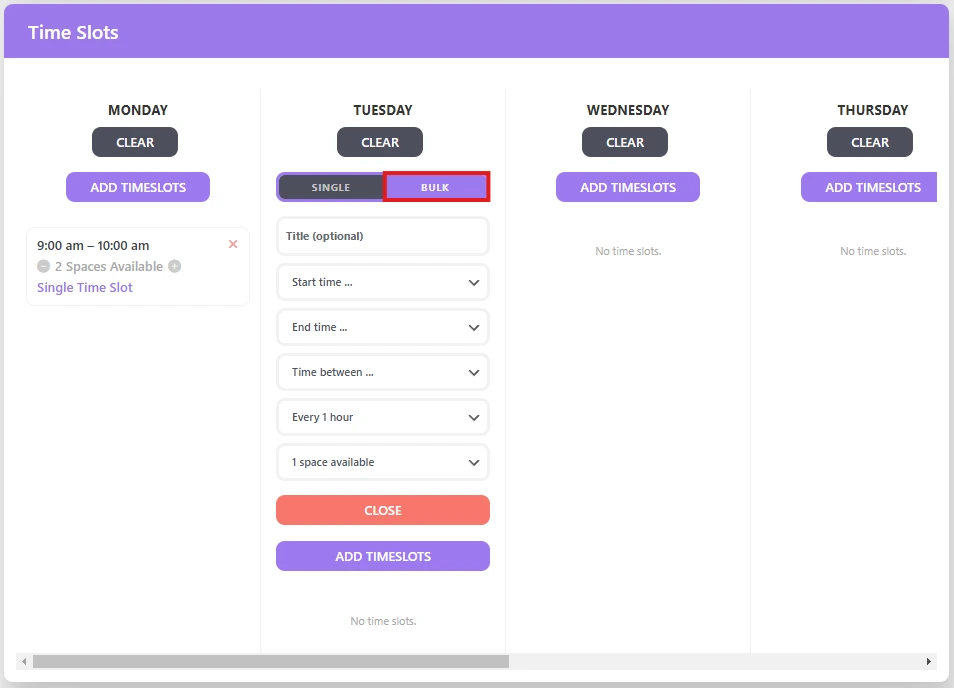Remove the 9:00 am – 10:00 am slot
This screenshot has height=688, width=954.
(x=233, y=244)
